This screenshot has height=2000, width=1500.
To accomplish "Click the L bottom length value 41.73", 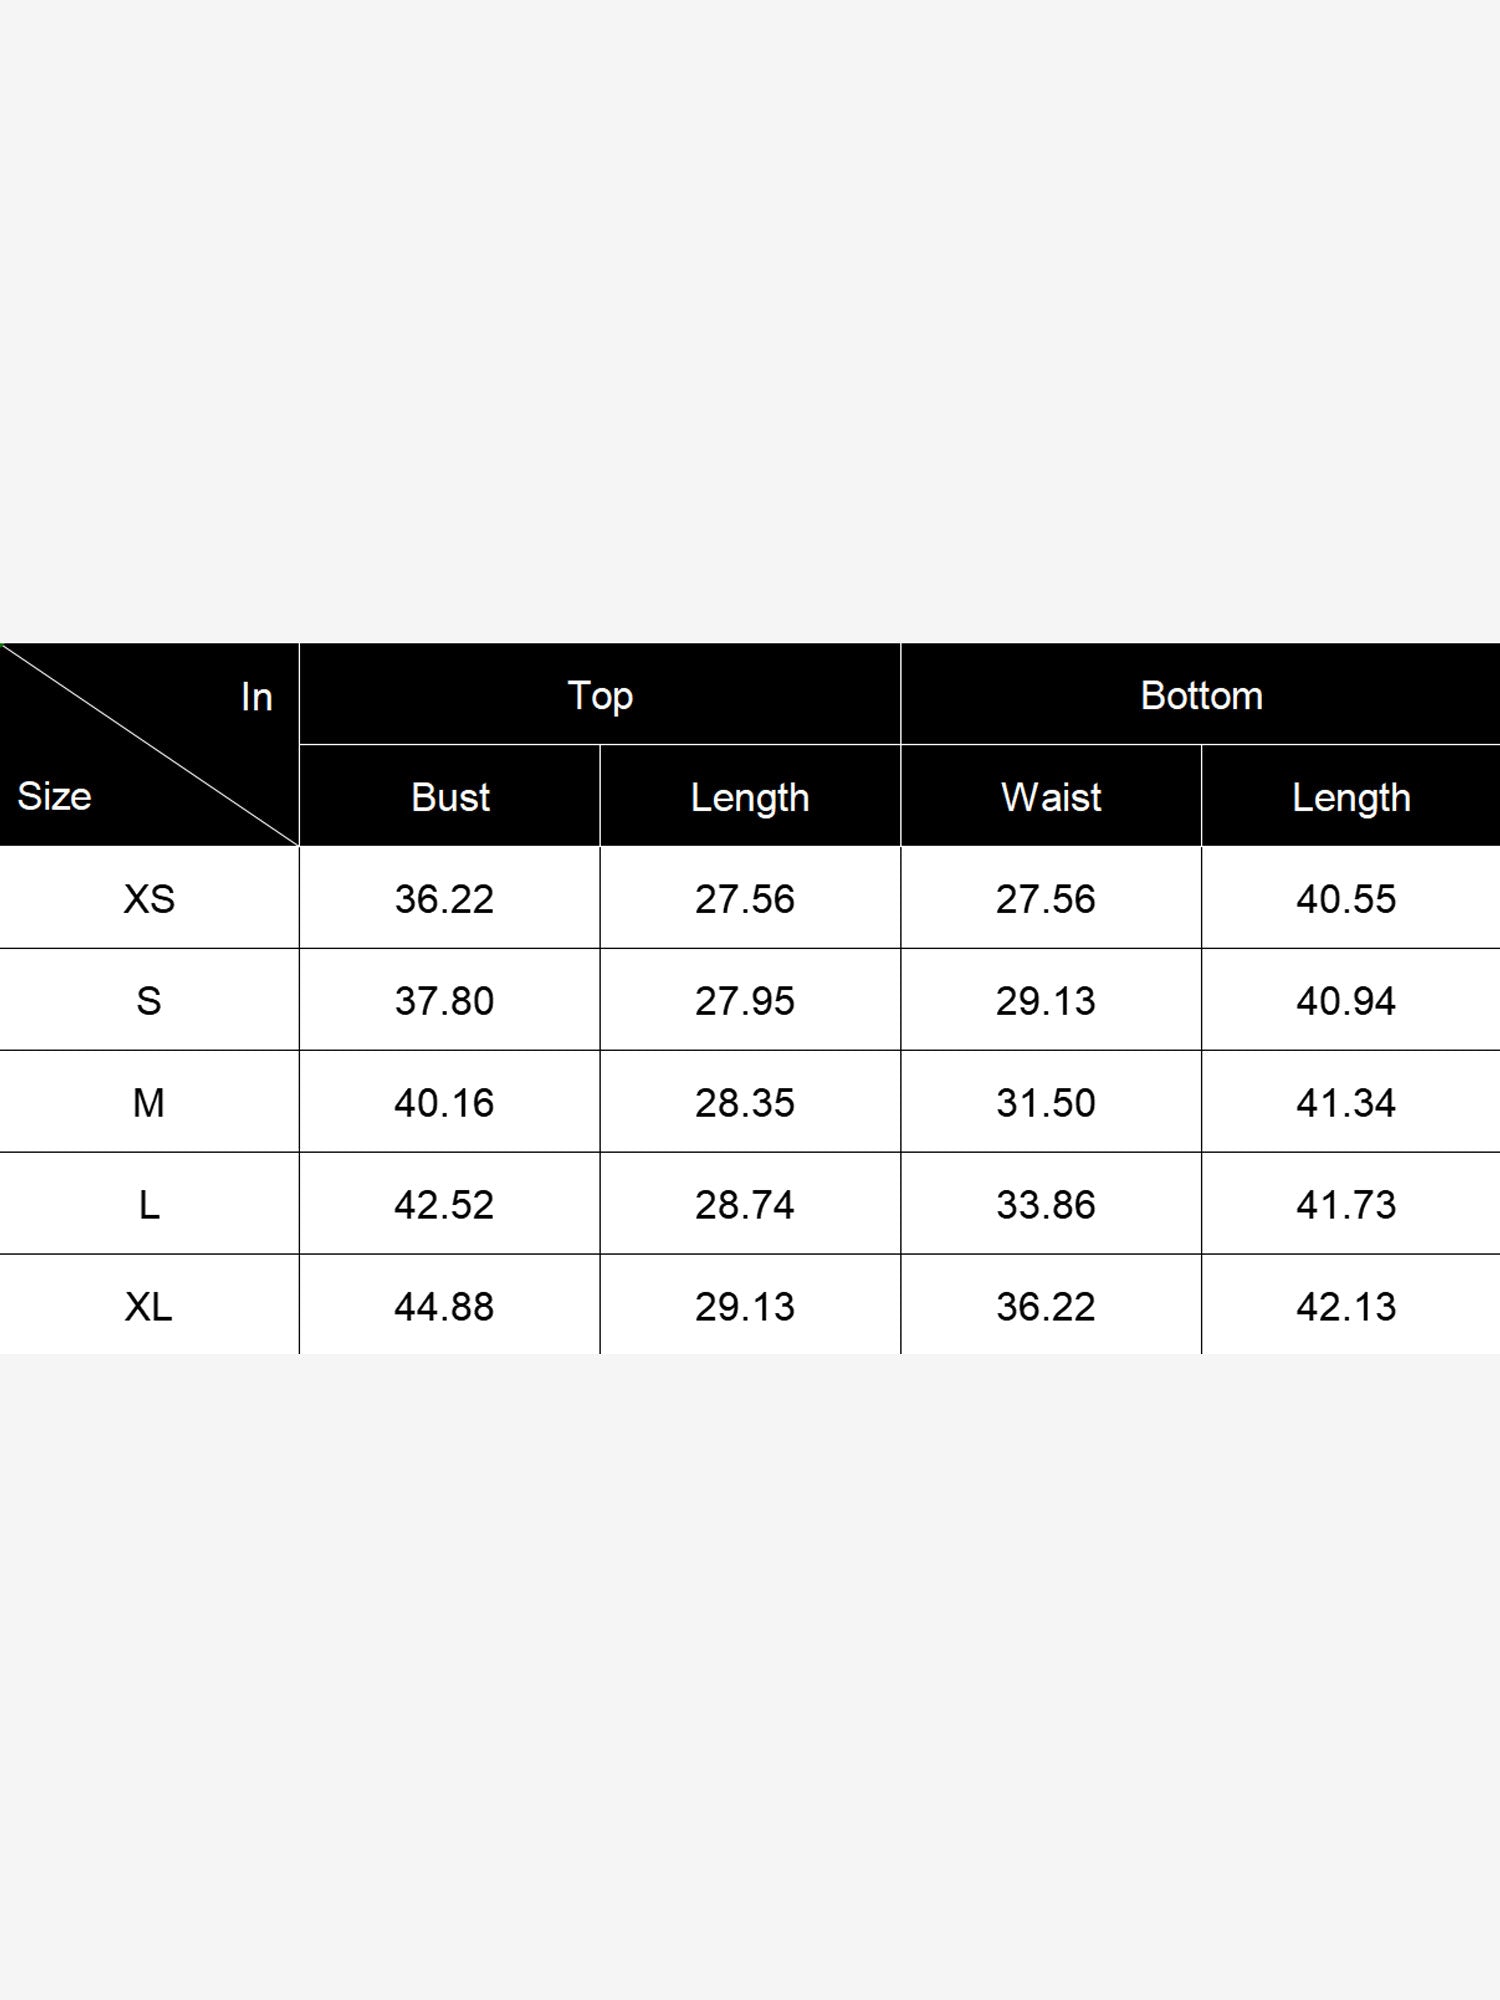I will click(1346, 1205).
